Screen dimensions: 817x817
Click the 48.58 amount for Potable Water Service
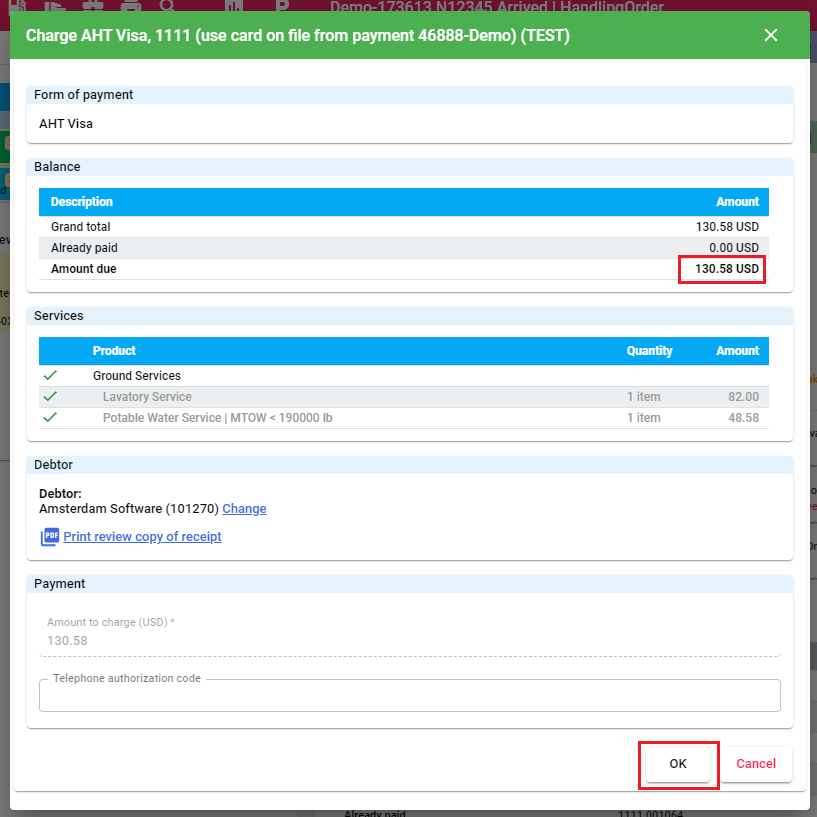744,418
